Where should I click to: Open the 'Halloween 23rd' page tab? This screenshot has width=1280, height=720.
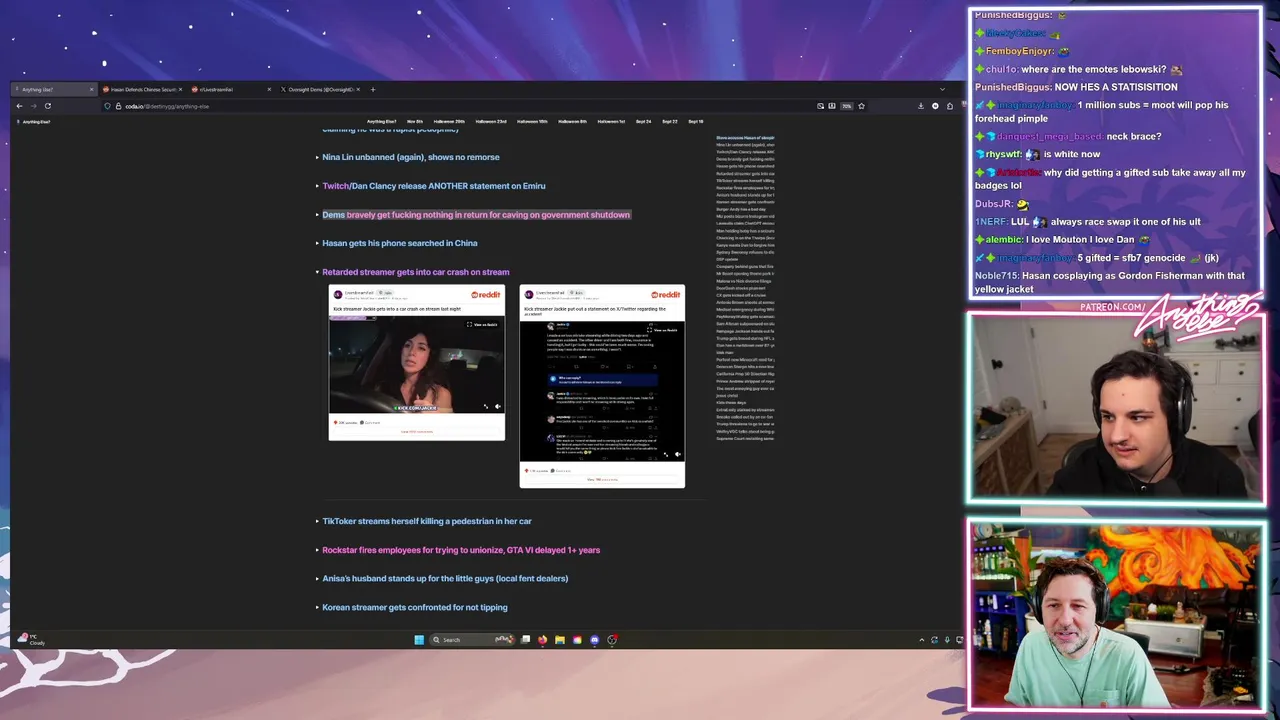(x=490, y=122)
